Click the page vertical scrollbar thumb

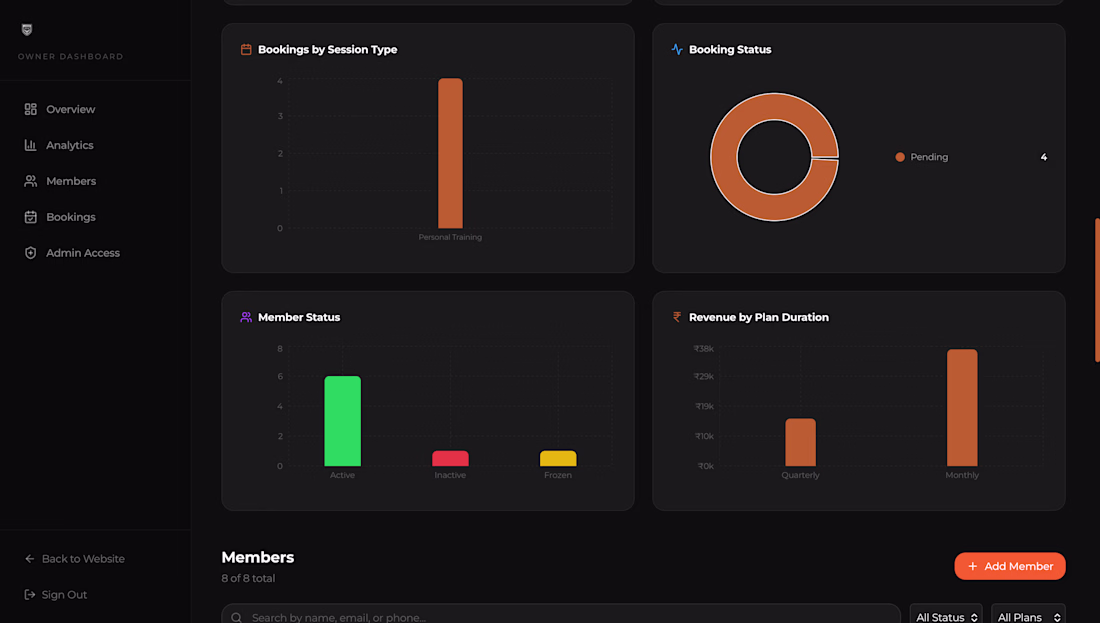point(1097,290)
